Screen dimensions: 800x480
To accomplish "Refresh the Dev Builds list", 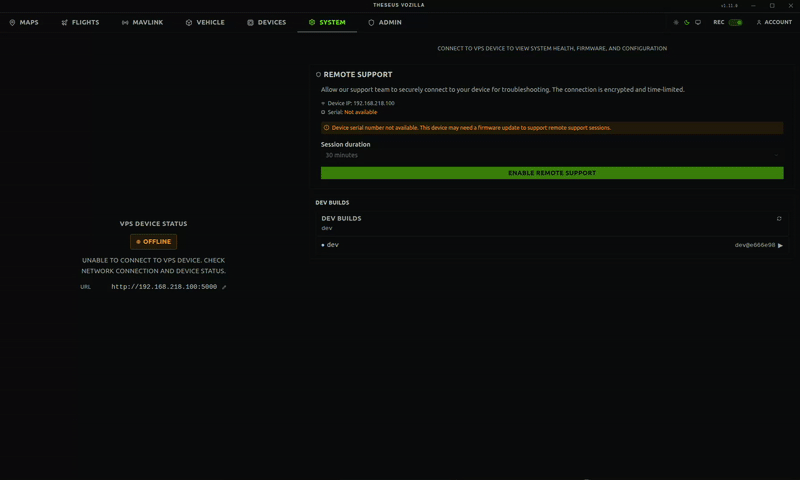I will click(x=779, y=219).
